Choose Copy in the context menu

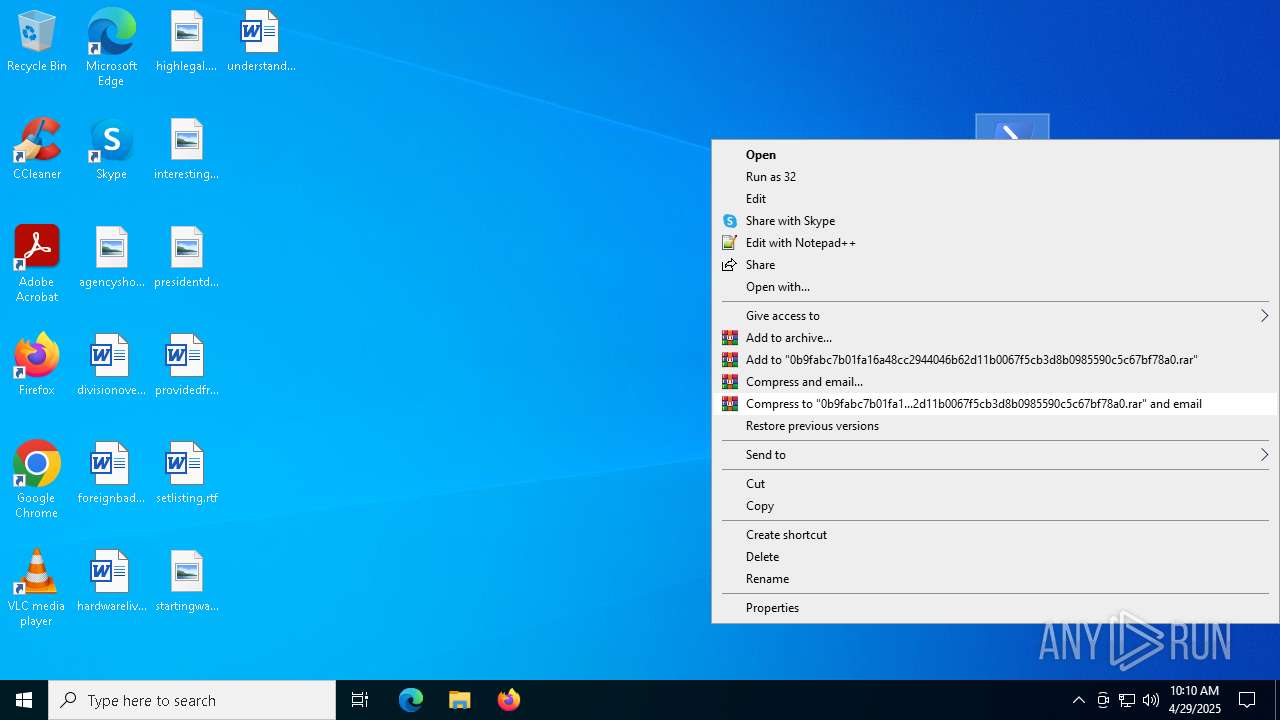(995, 506)
